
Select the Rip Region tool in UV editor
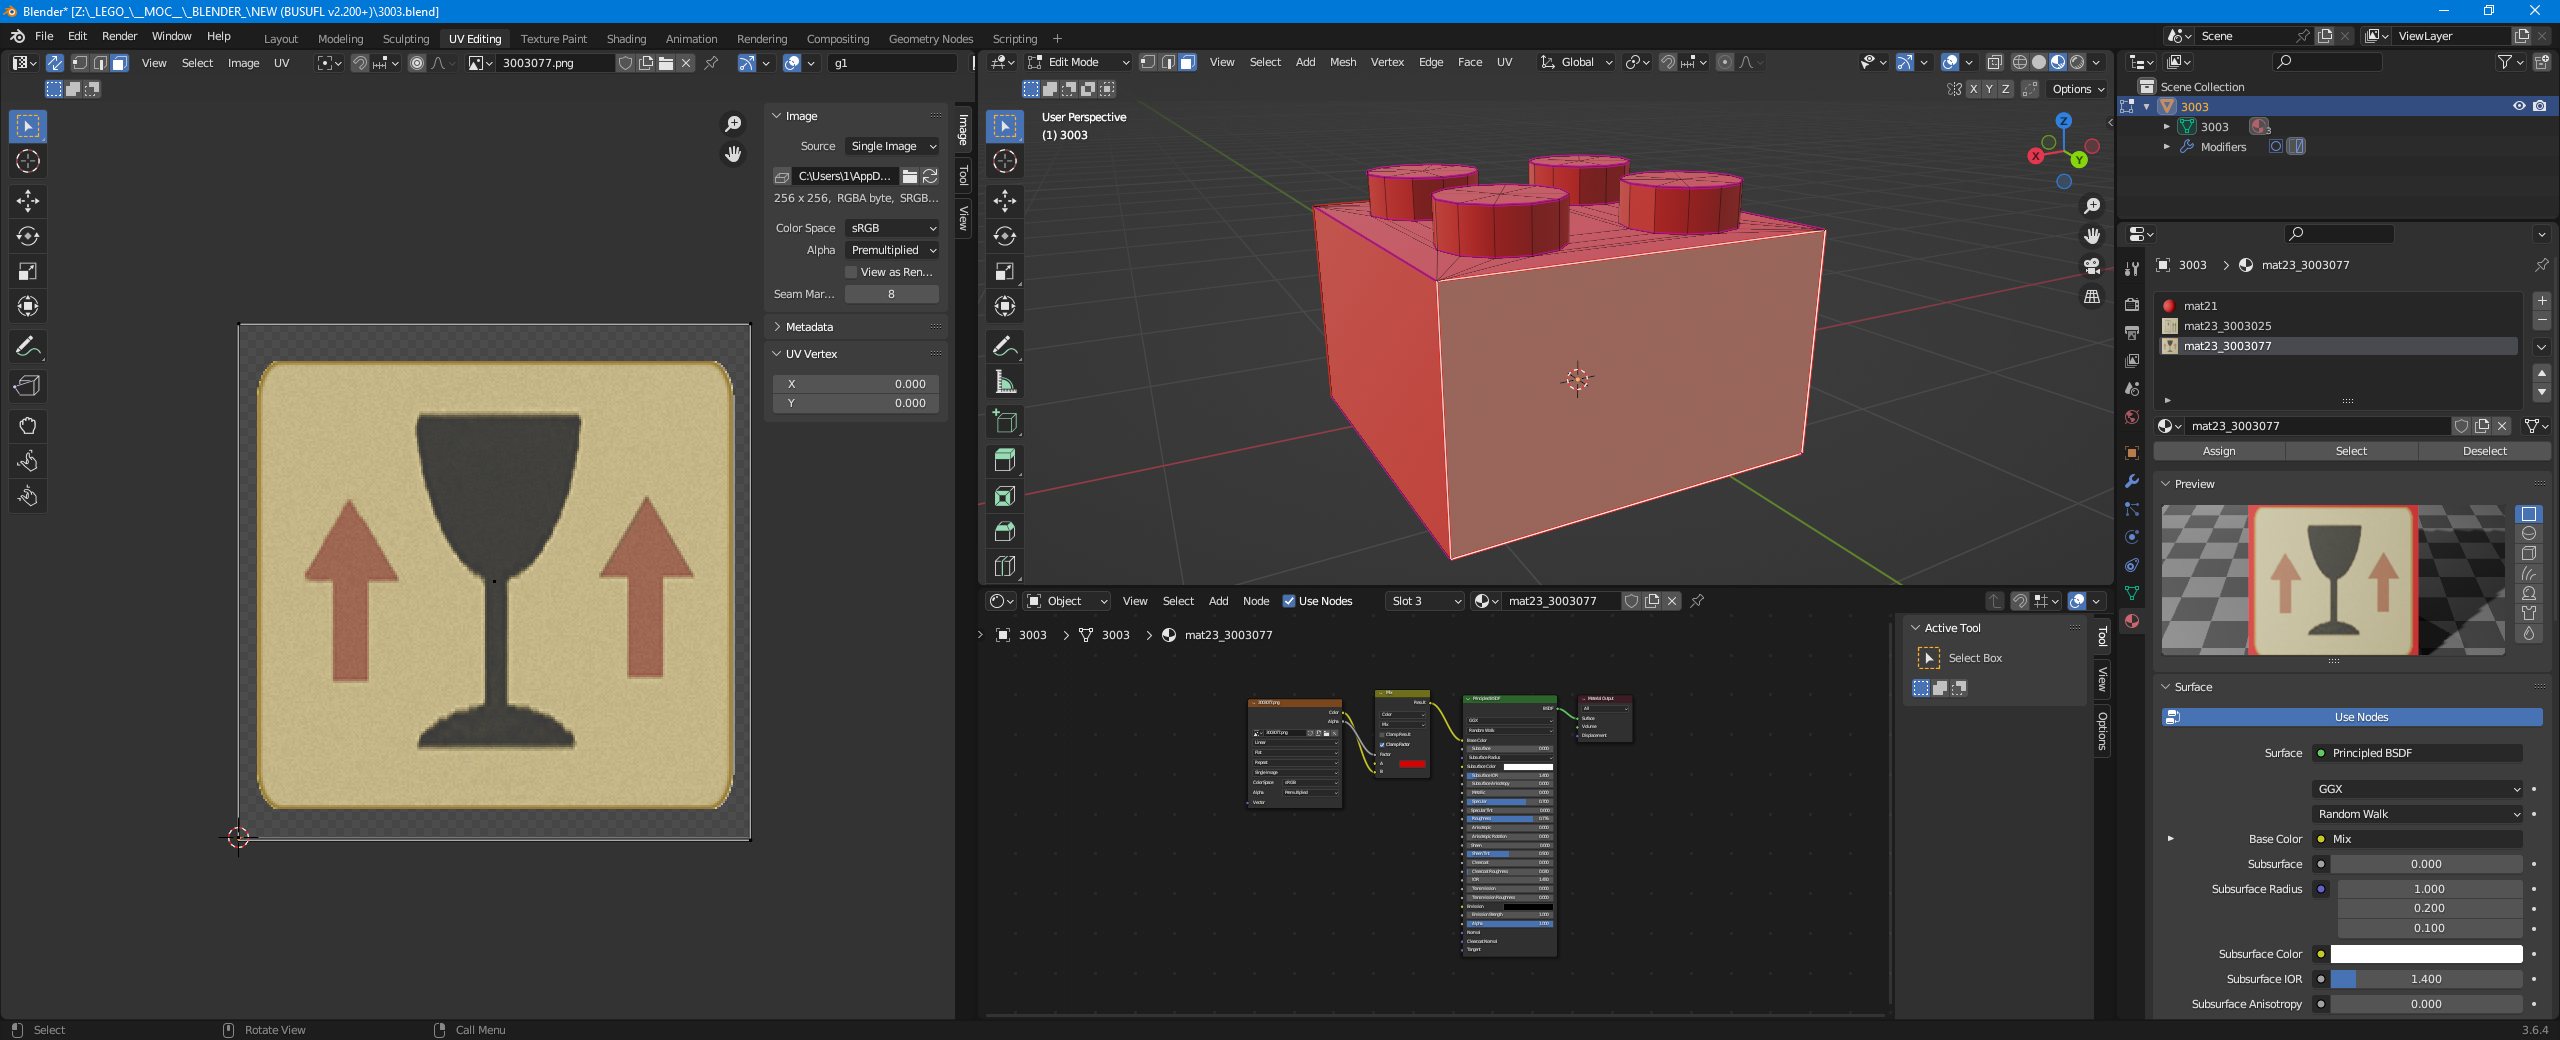(28, 386)
